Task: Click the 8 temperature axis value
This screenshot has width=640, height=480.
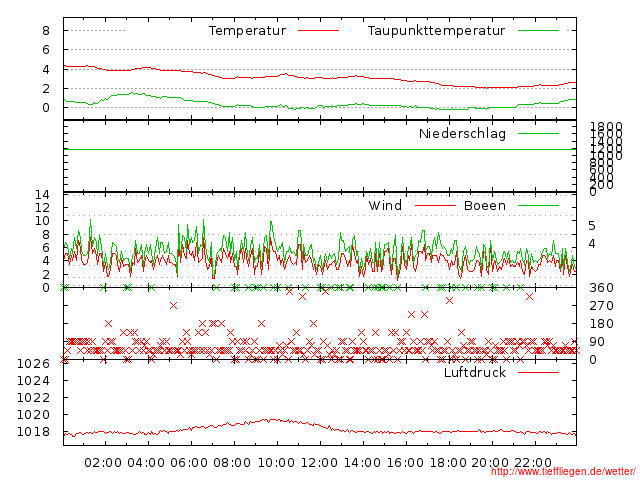Action: point(46,31)
